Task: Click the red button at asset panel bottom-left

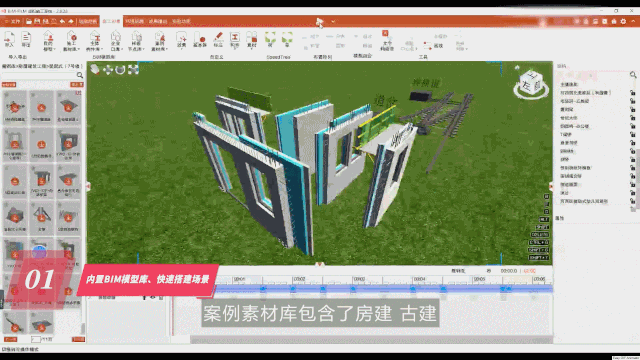Action: [x=10, y=339]
